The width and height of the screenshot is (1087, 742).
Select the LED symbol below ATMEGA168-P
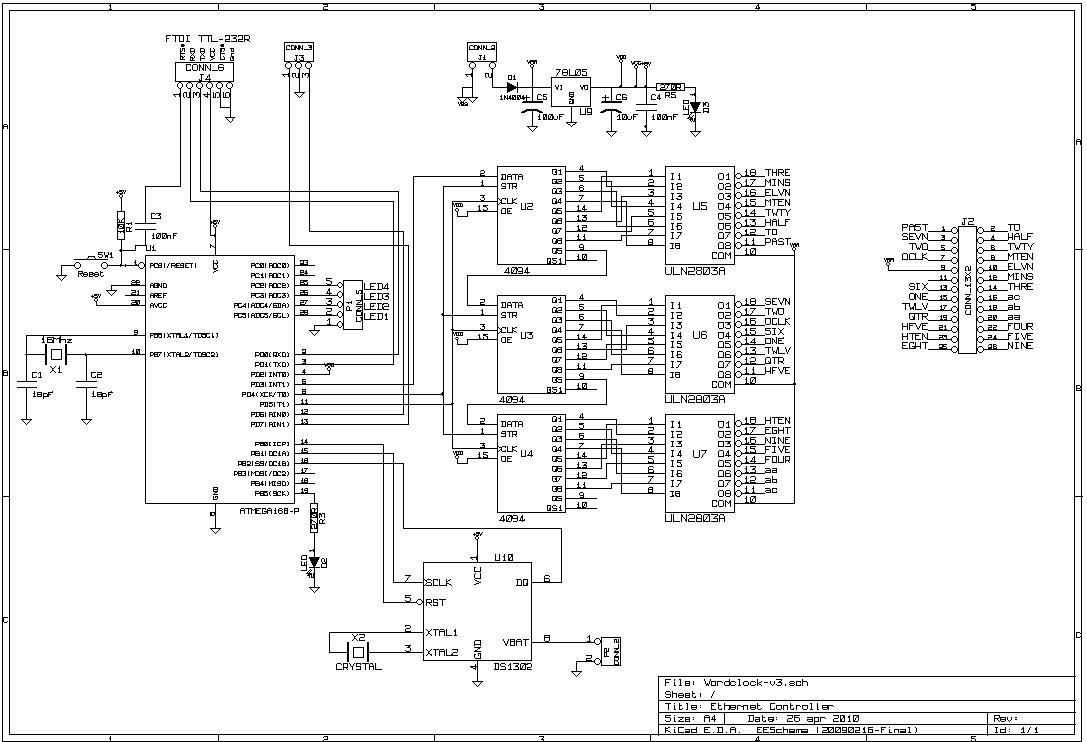315,562
